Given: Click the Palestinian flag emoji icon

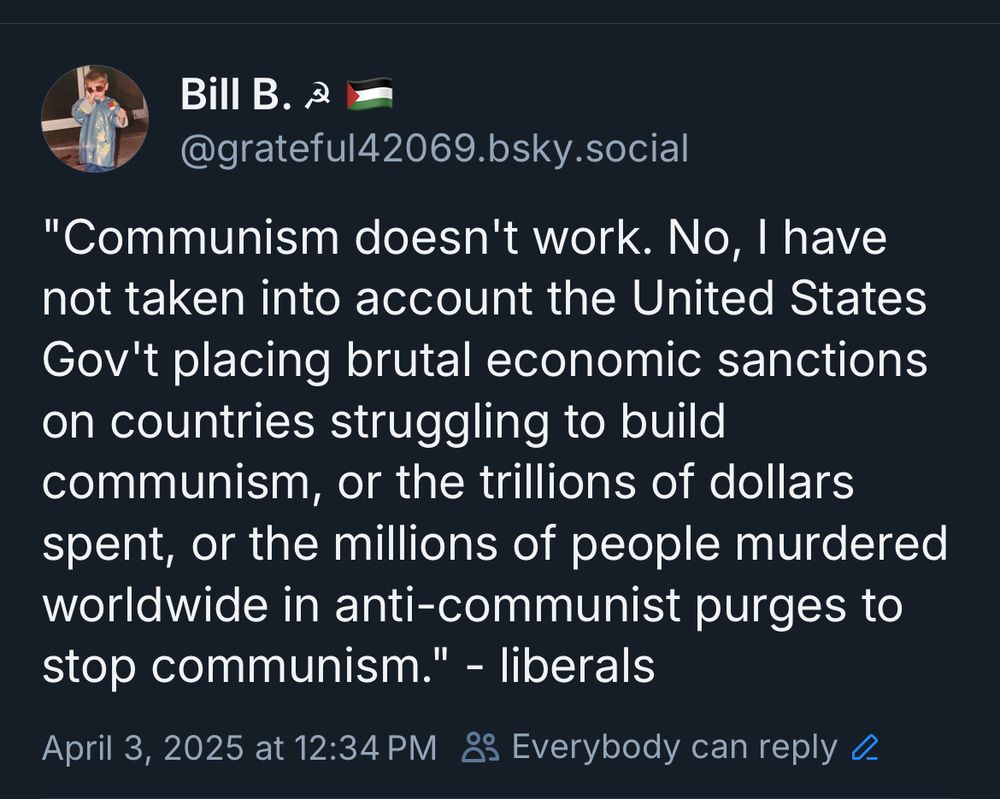Looking at the screenshot, I should click(369, 95).
